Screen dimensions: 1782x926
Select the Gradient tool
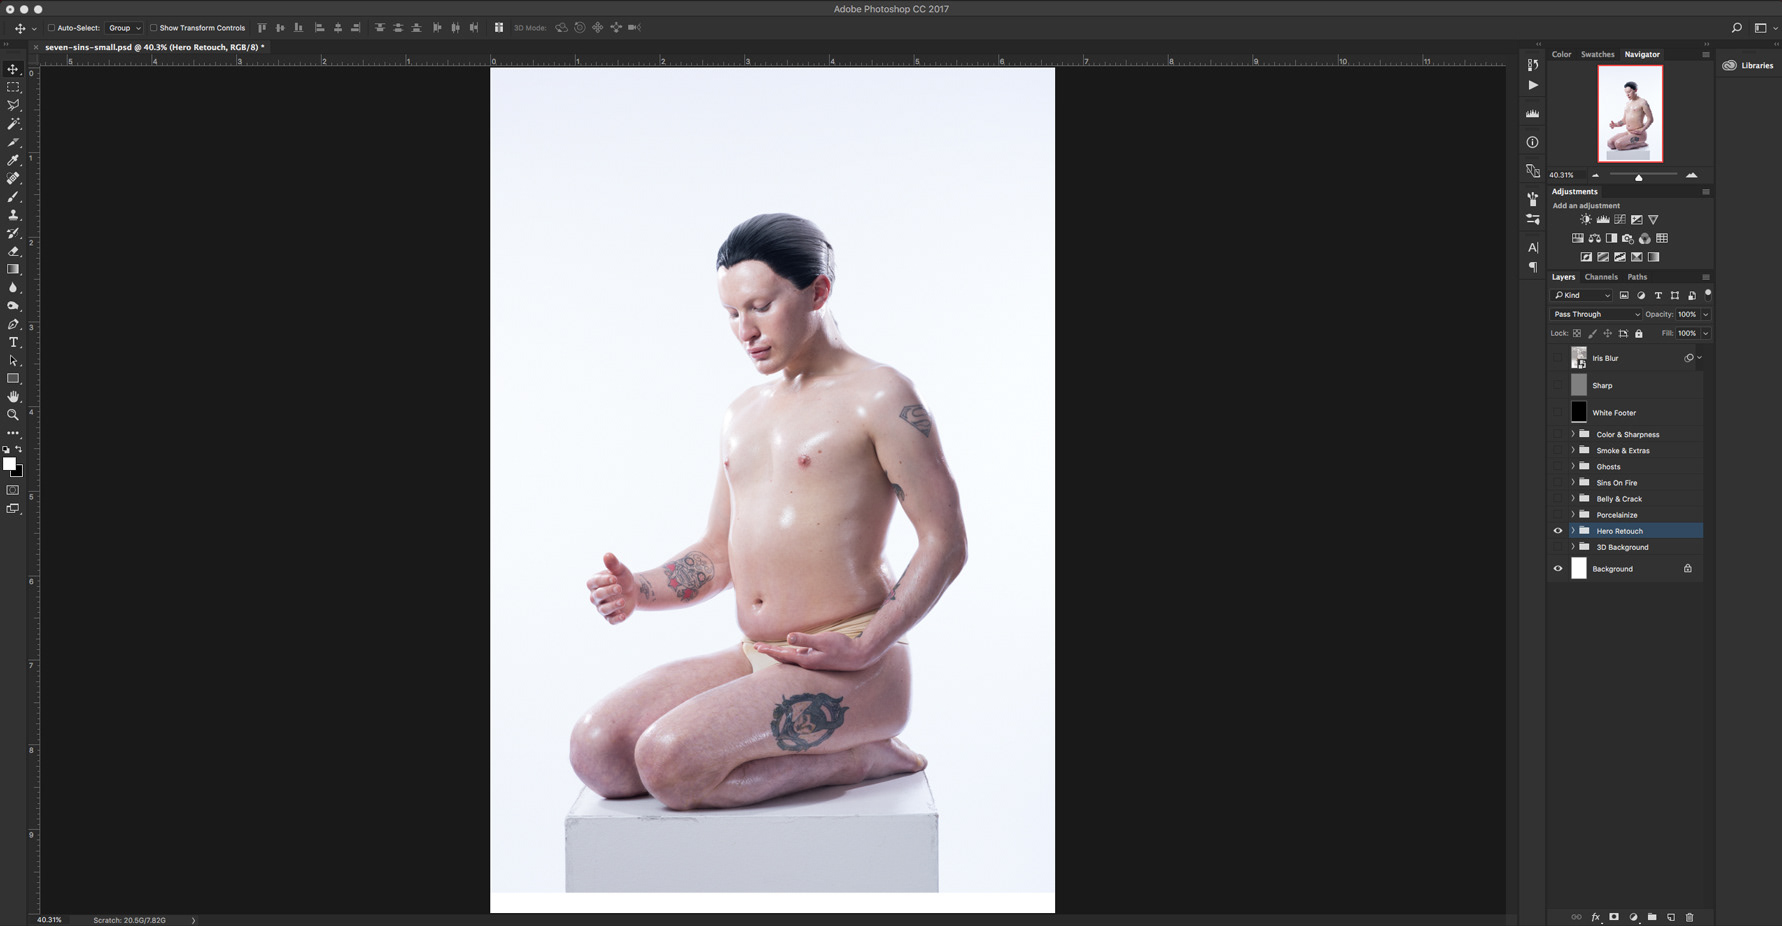[13, 269]
